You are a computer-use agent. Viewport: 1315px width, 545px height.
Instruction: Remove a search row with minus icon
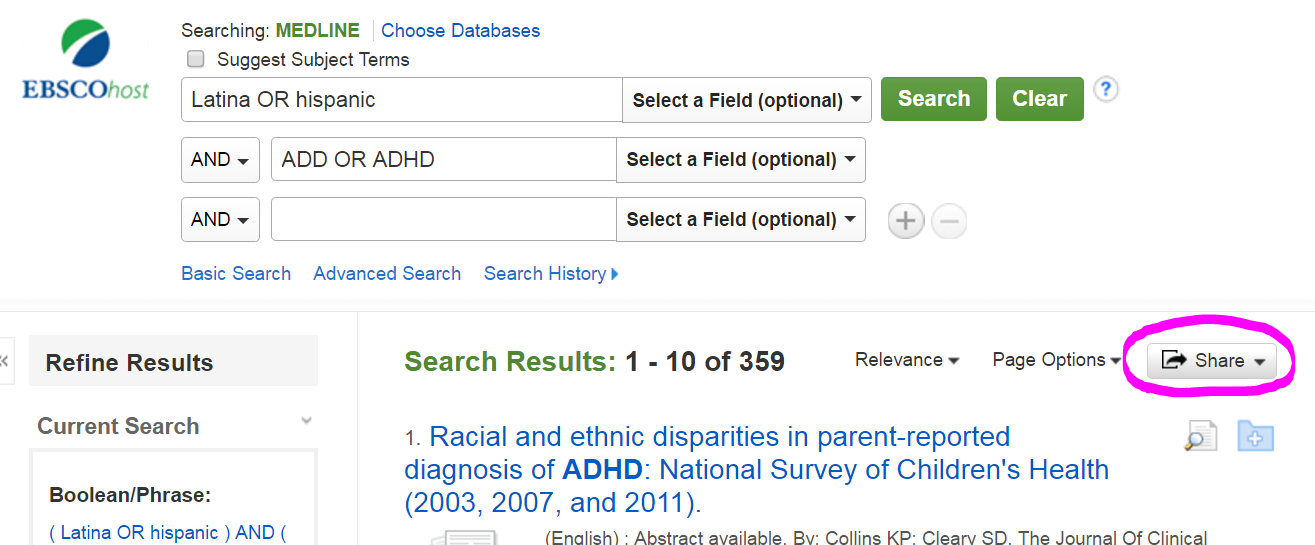pyautogui.click(x=949, y=221)
